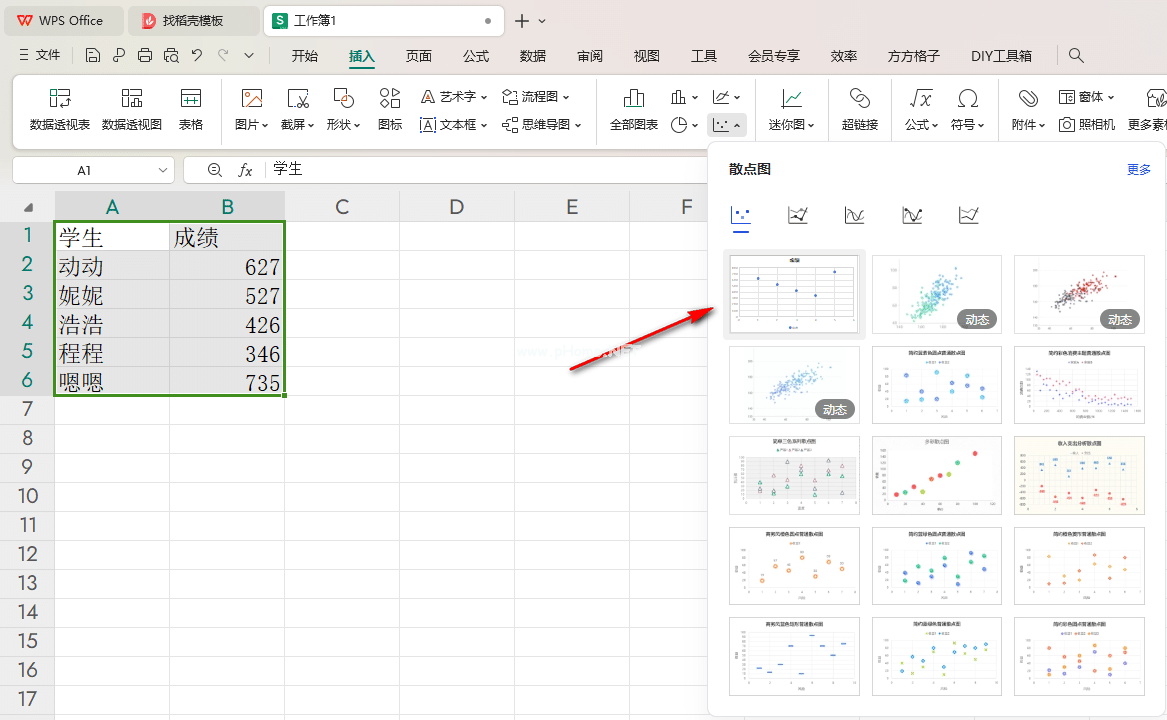Click the 更多 link in scatter panel
The width and height of the screenshot is (1167, 720).
click(x=1139, y=170)
